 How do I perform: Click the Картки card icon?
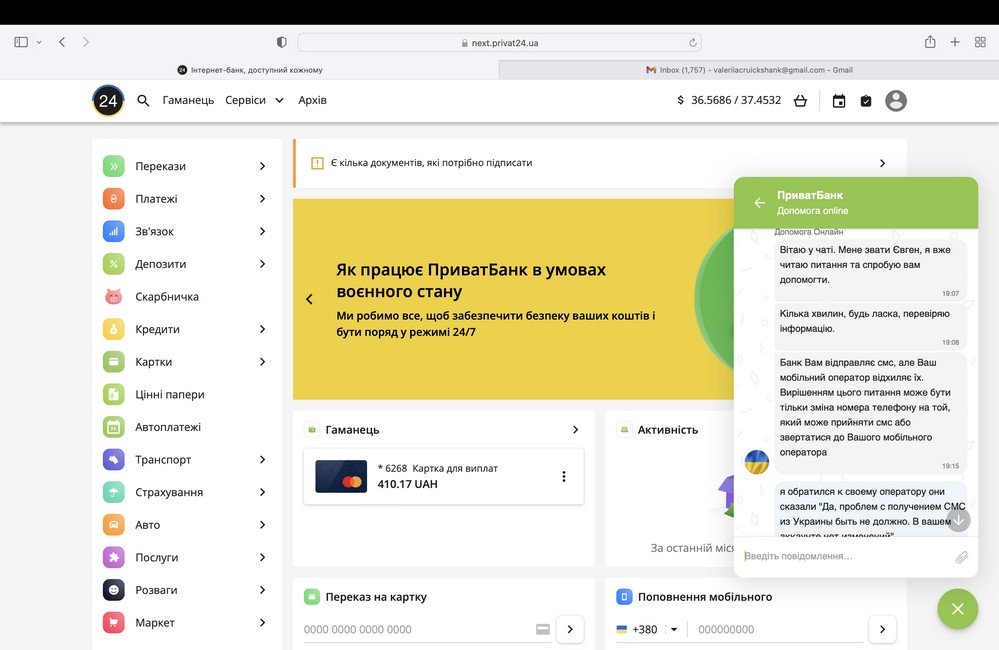coord(113,361)
